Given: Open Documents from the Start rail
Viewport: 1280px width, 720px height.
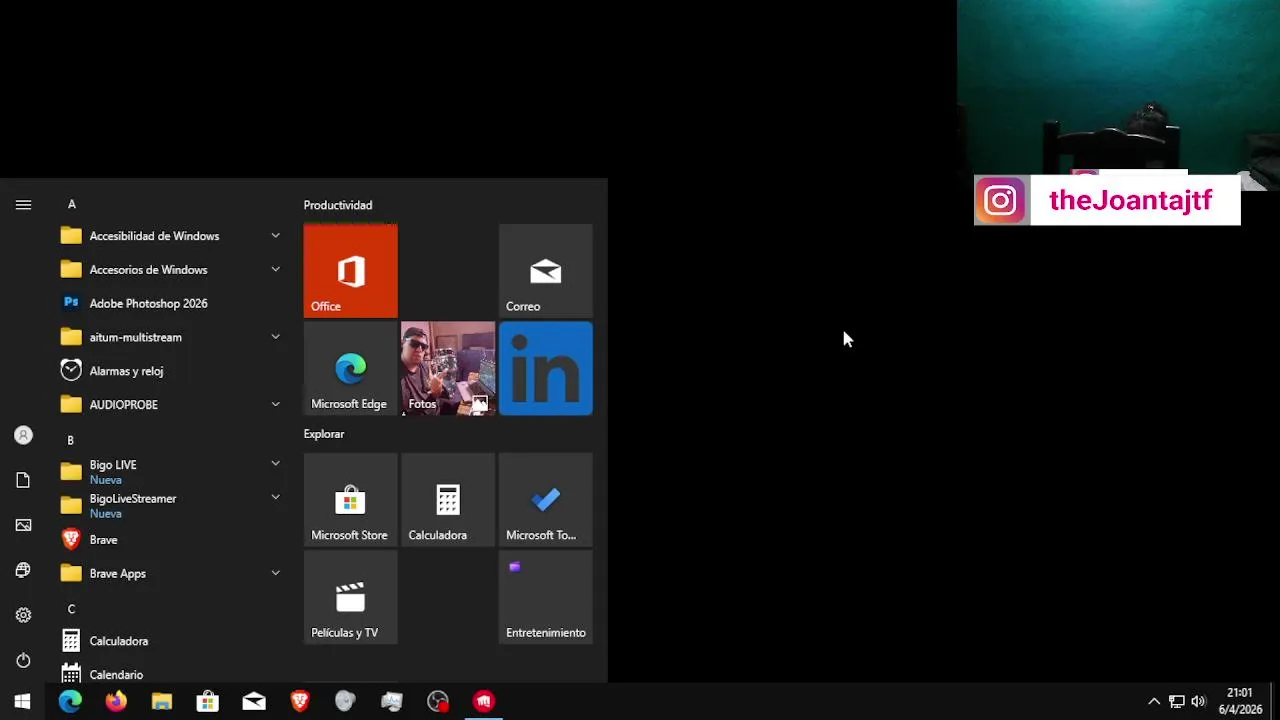Looking at the screenshot, I should [23, 480].
